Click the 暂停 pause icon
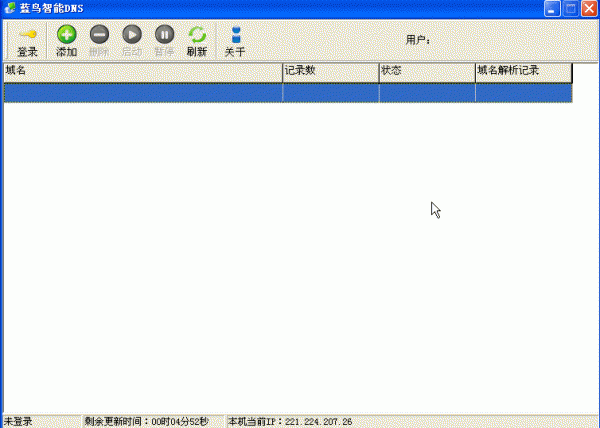 (165, 35)
